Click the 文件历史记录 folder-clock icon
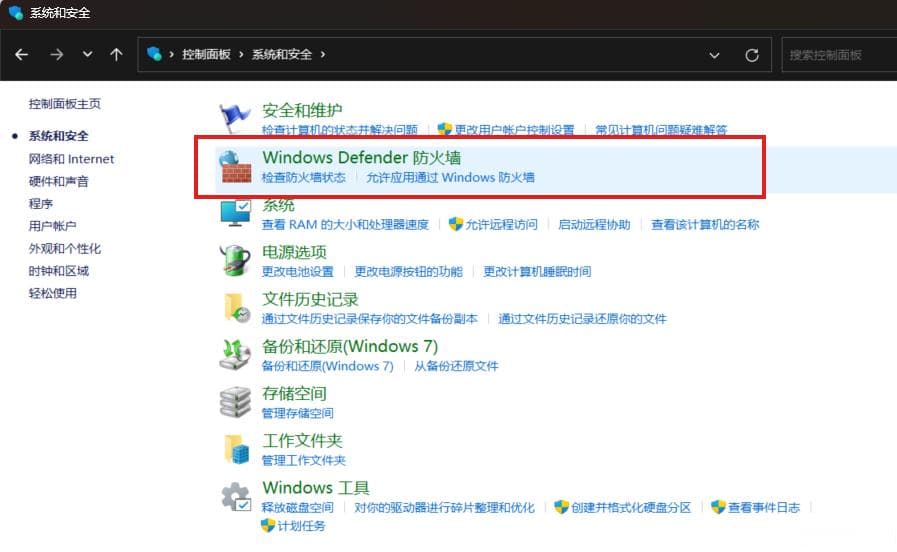The image size is (897, 552). pos(236,308)
